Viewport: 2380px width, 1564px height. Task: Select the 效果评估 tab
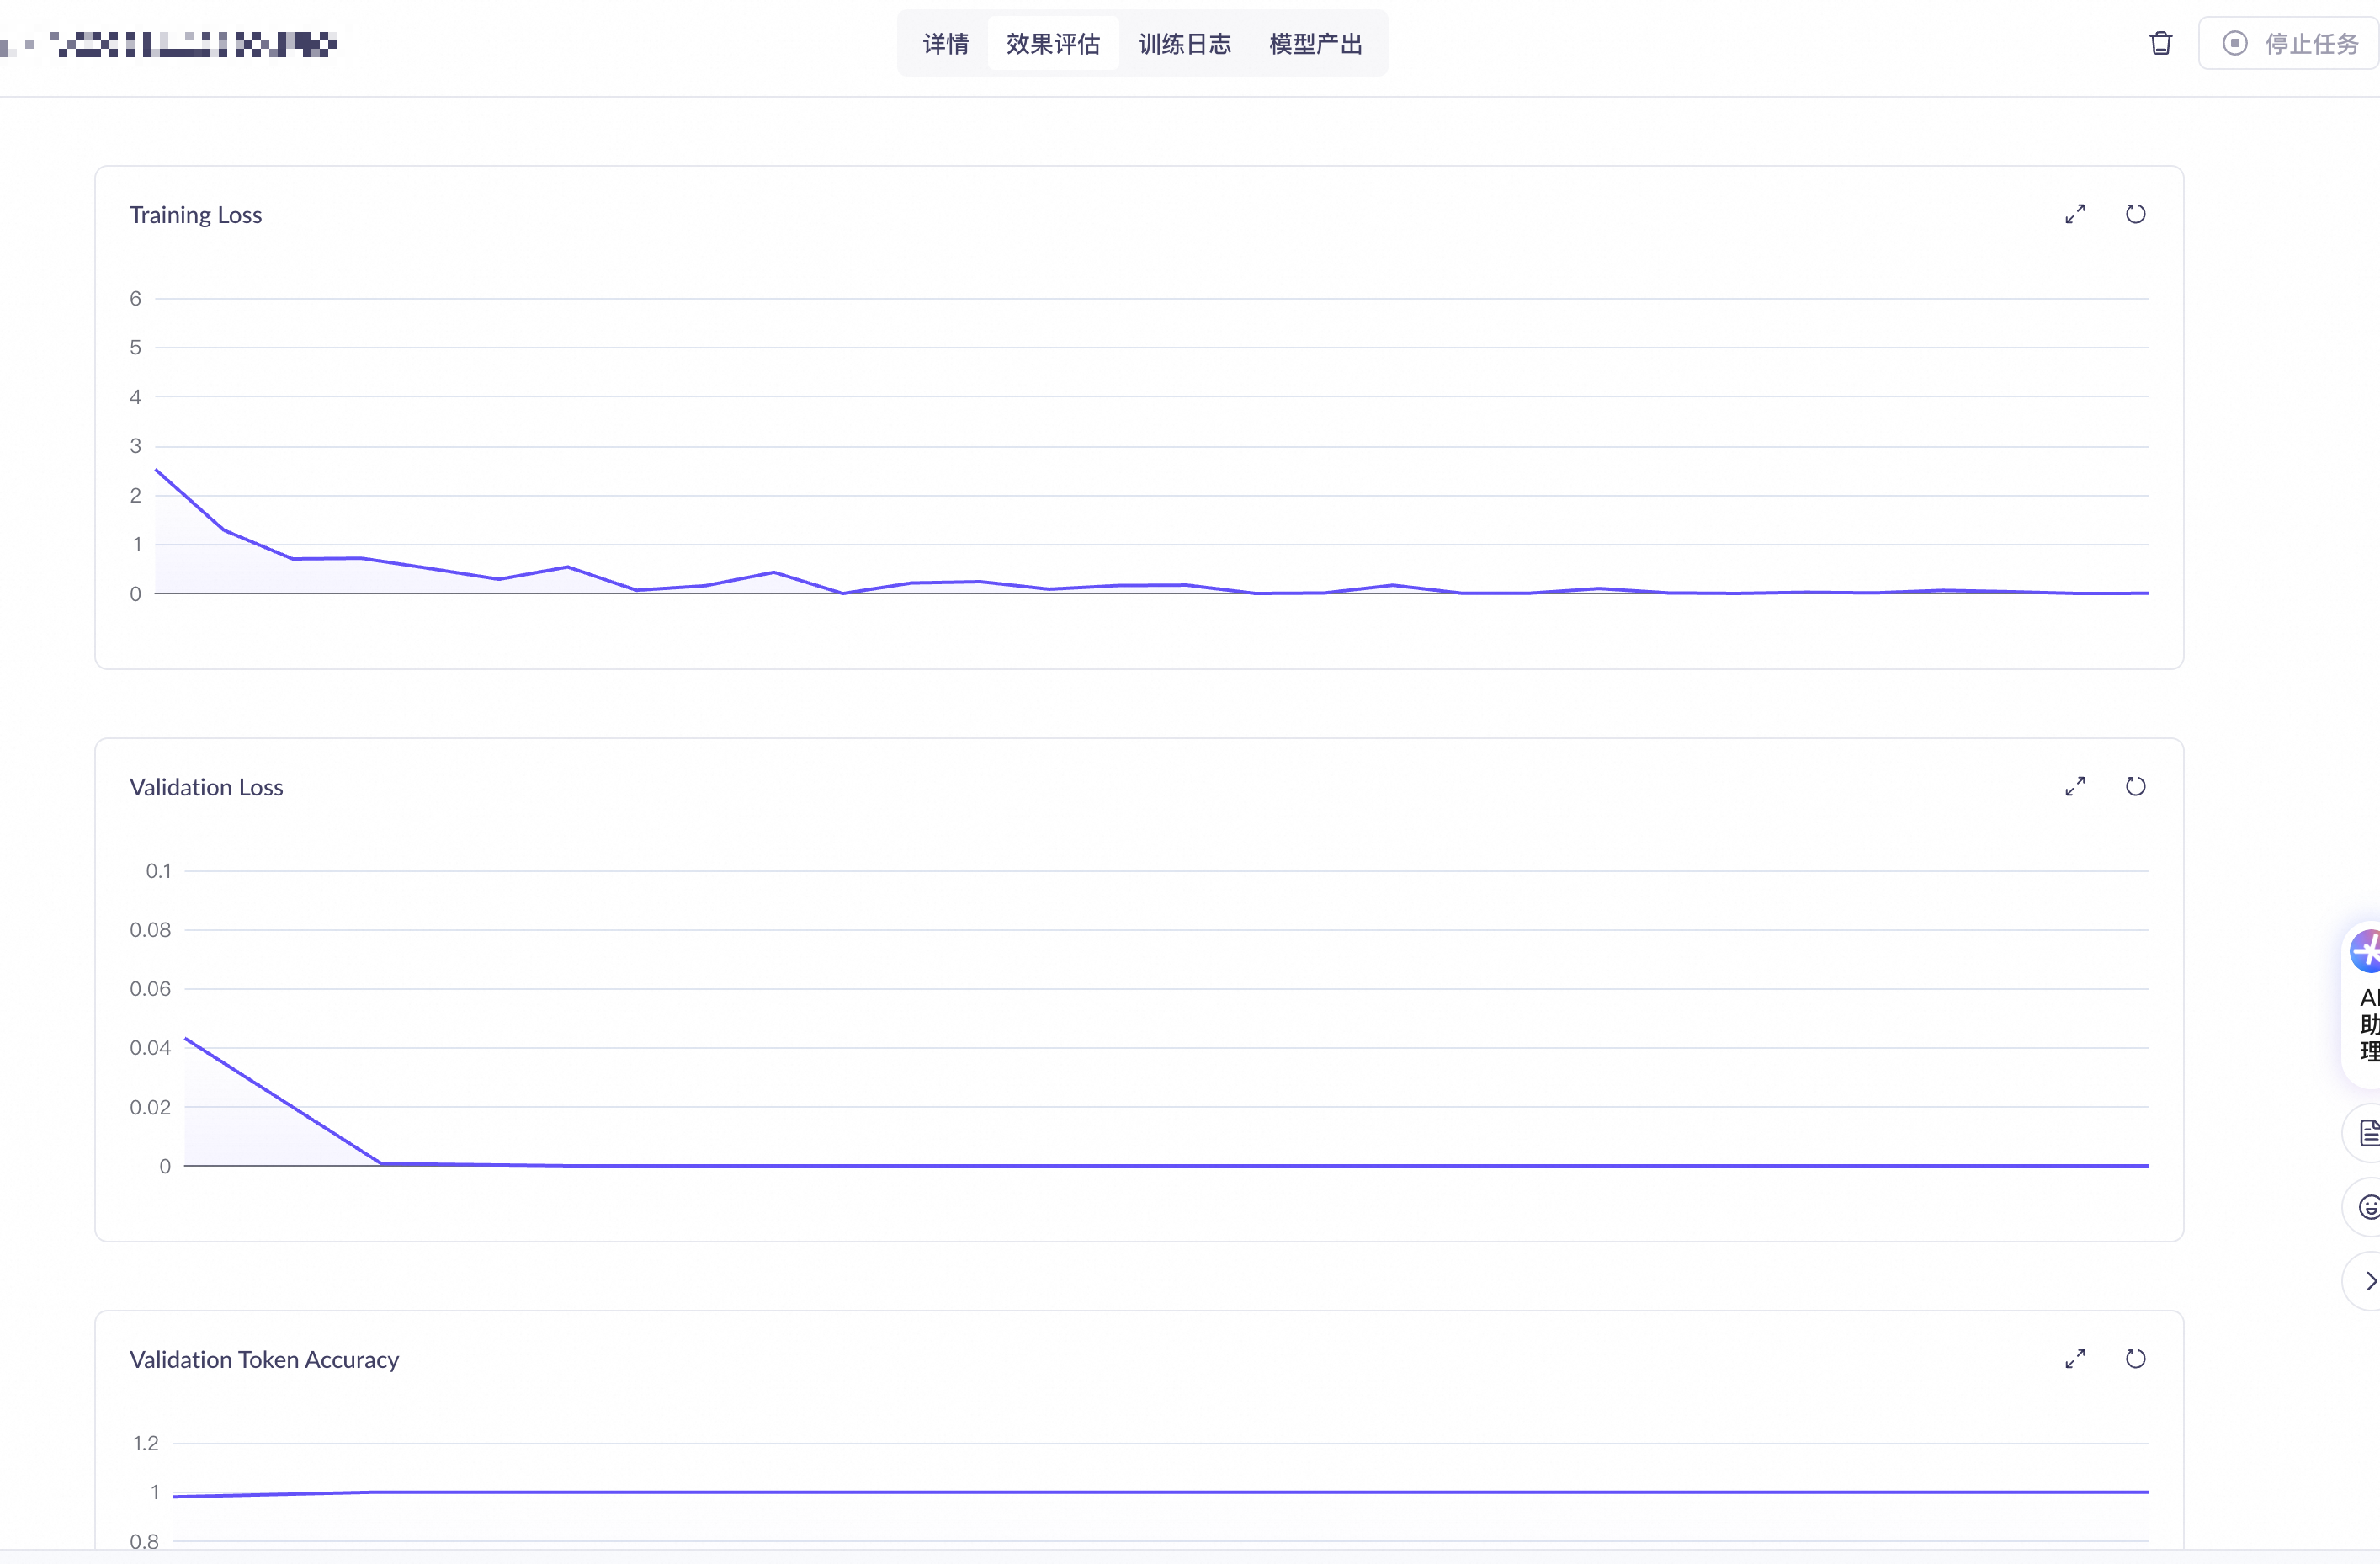(x=1052, y=44)
